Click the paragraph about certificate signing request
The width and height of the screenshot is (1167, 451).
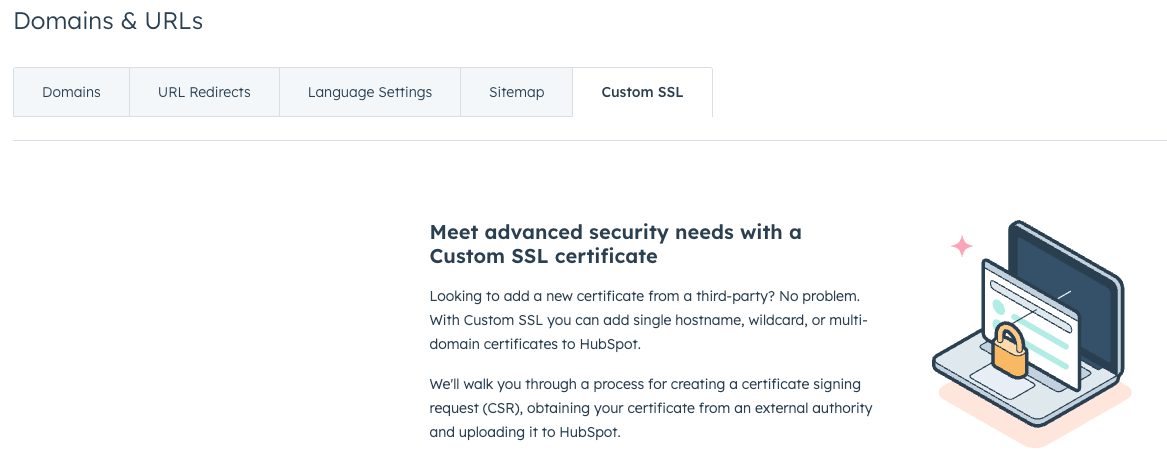click(650, 408)
